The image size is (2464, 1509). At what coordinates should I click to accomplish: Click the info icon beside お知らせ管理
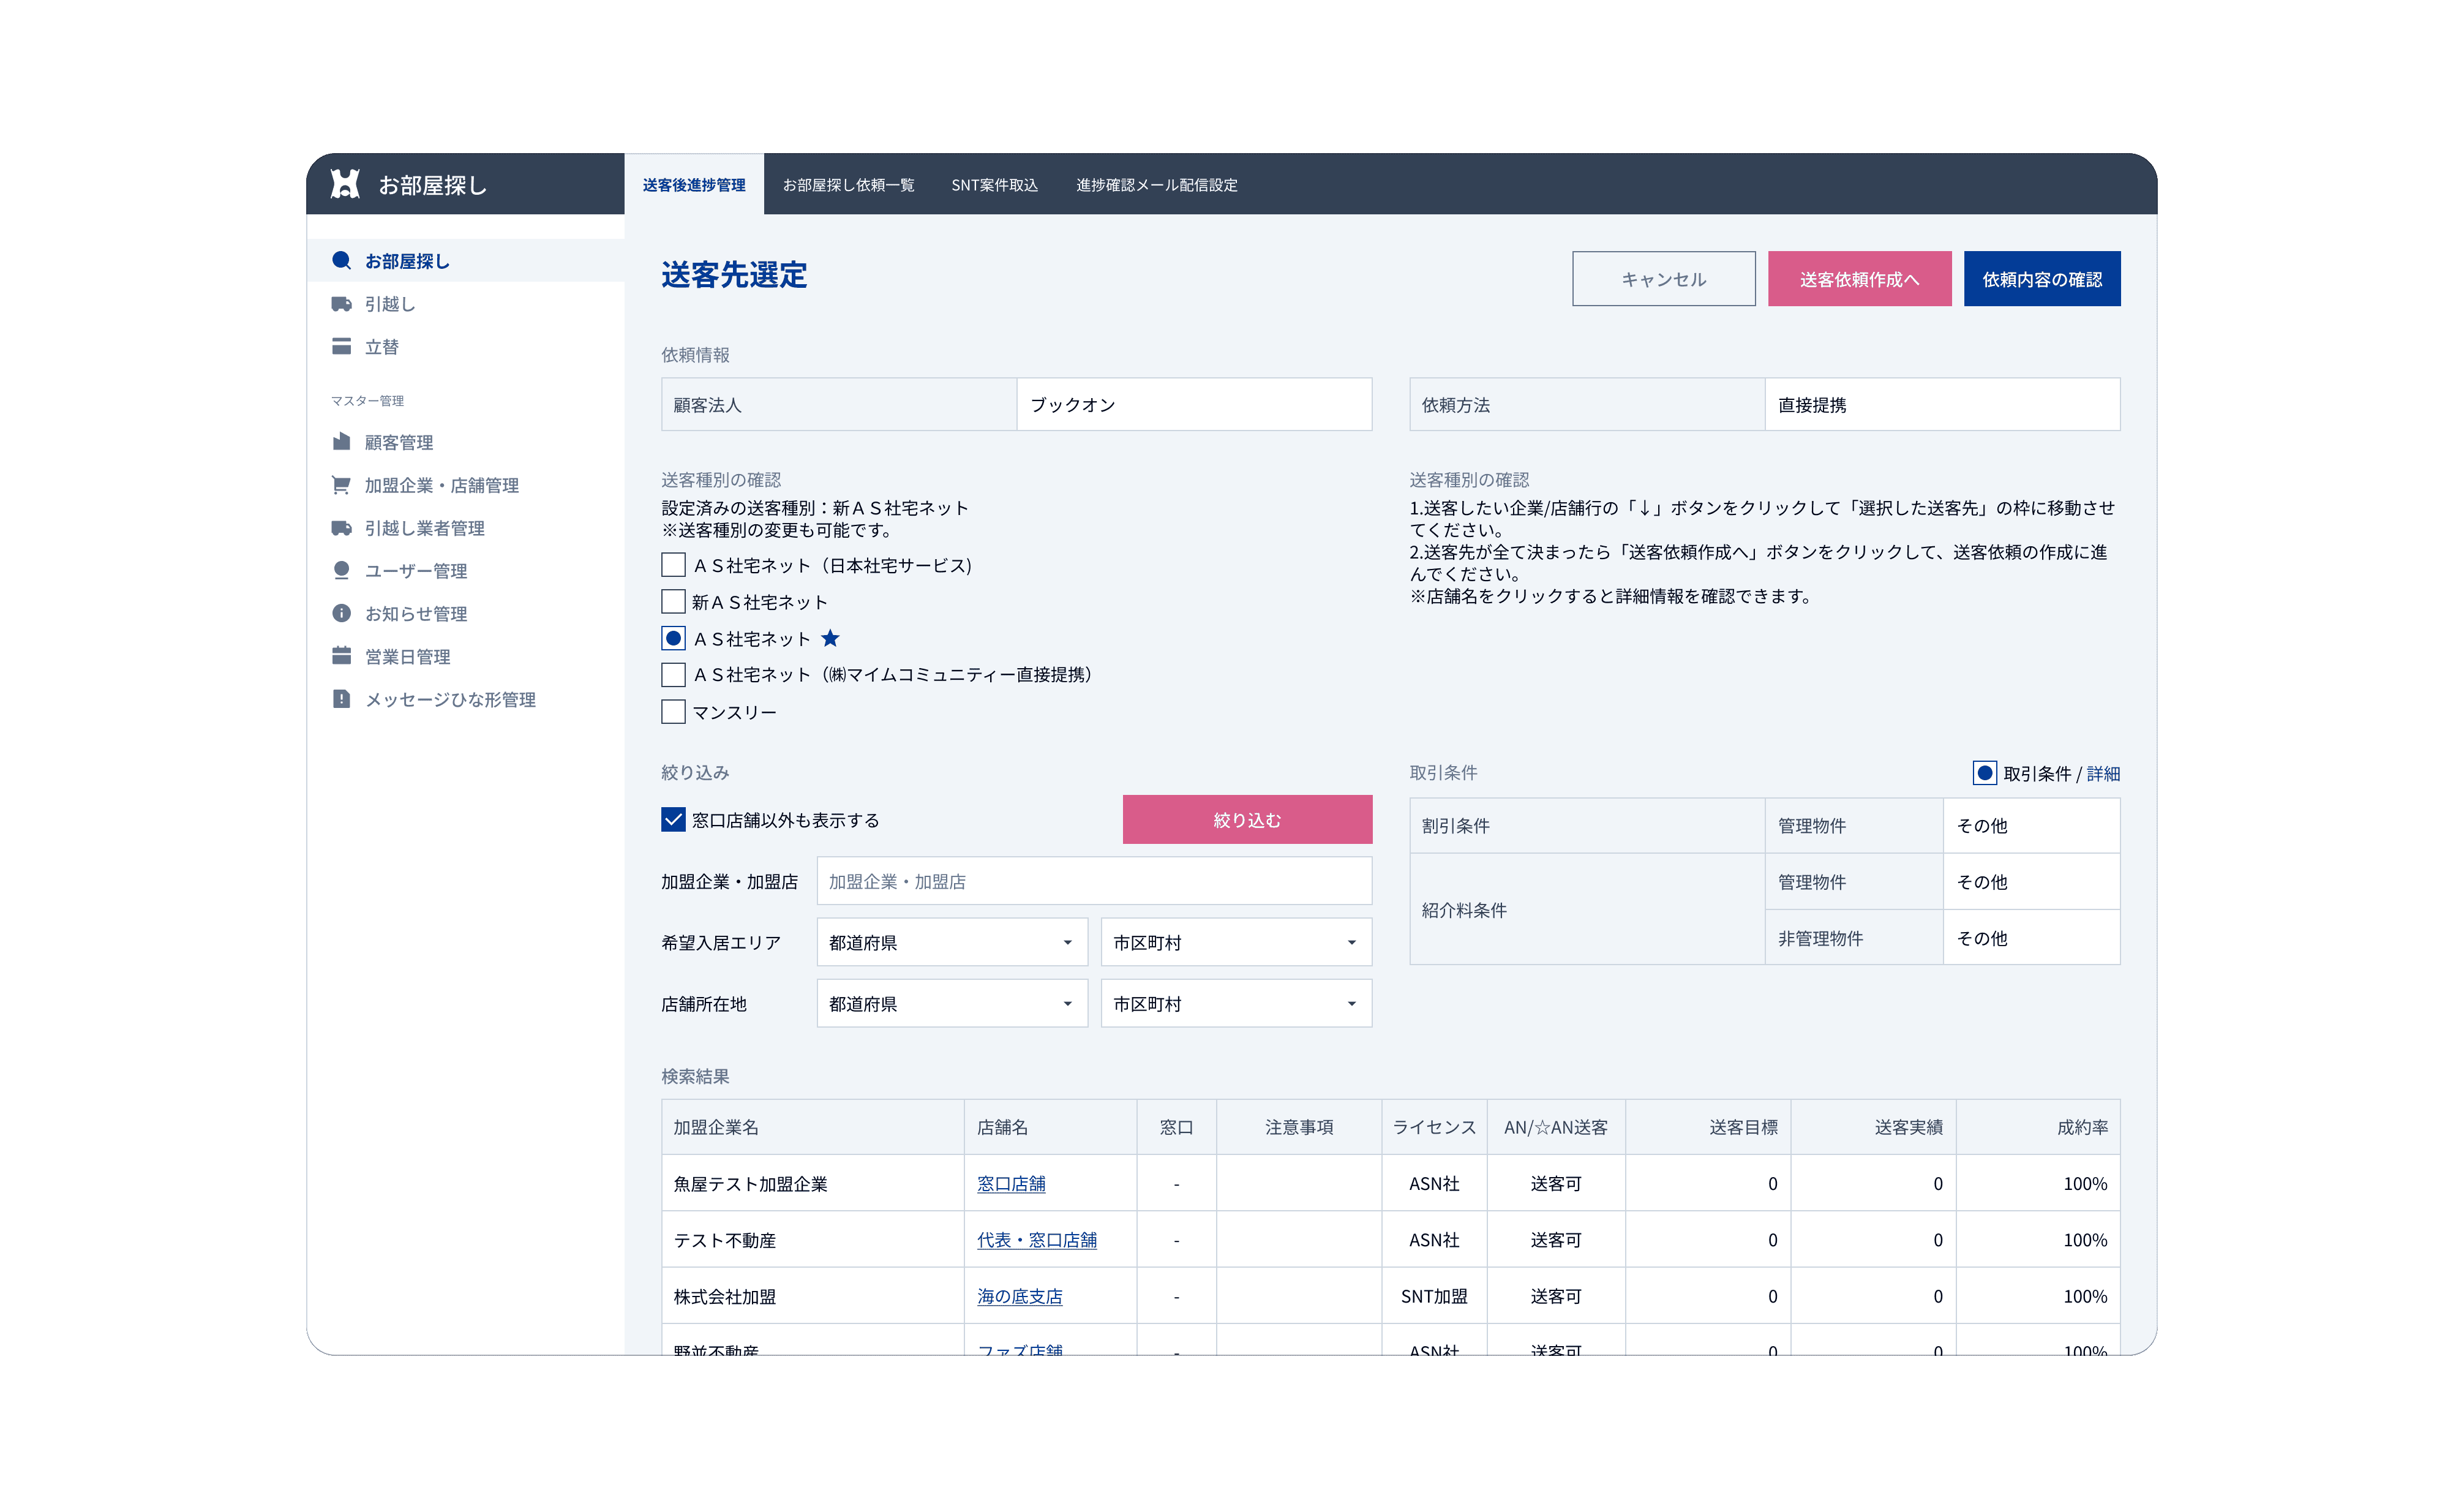point(341,613)
